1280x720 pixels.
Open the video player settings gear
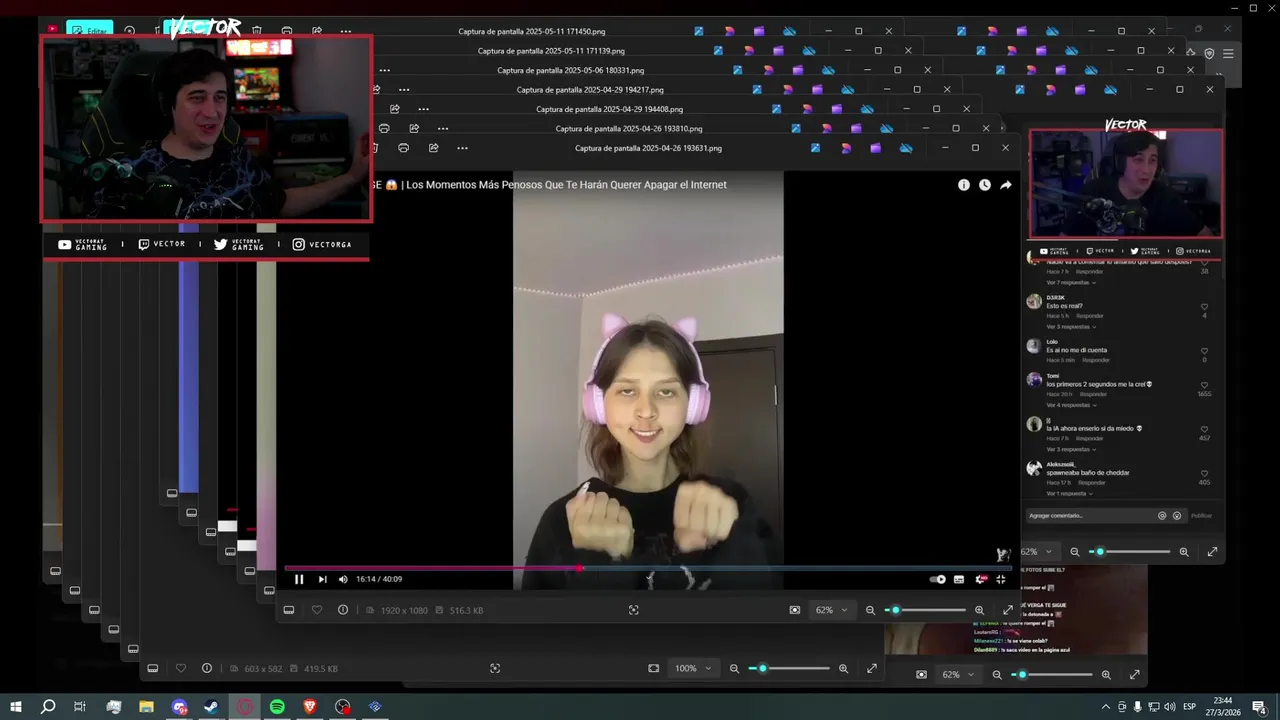pos(981,579)
